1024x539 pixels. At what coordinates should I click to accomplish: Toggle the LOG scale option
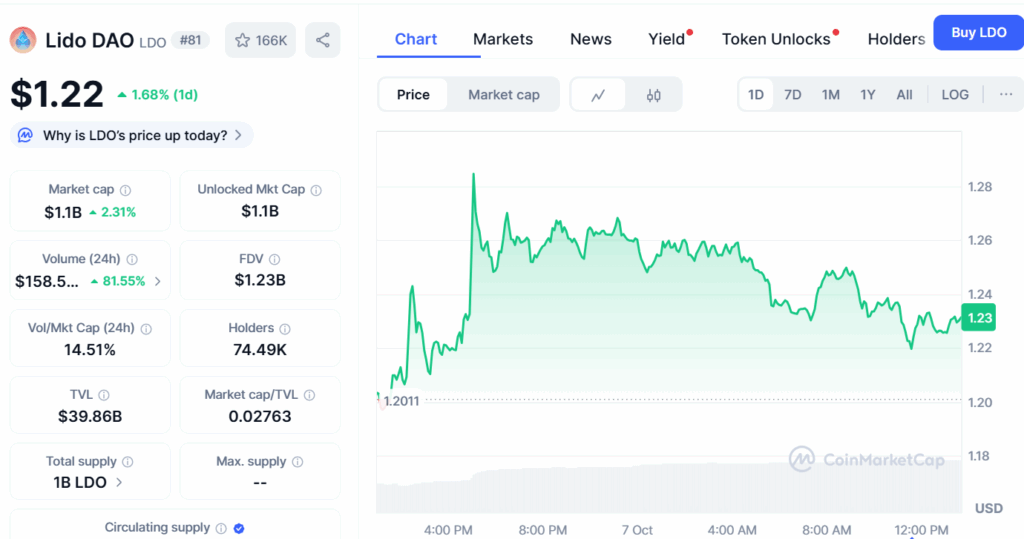[955, 94]
